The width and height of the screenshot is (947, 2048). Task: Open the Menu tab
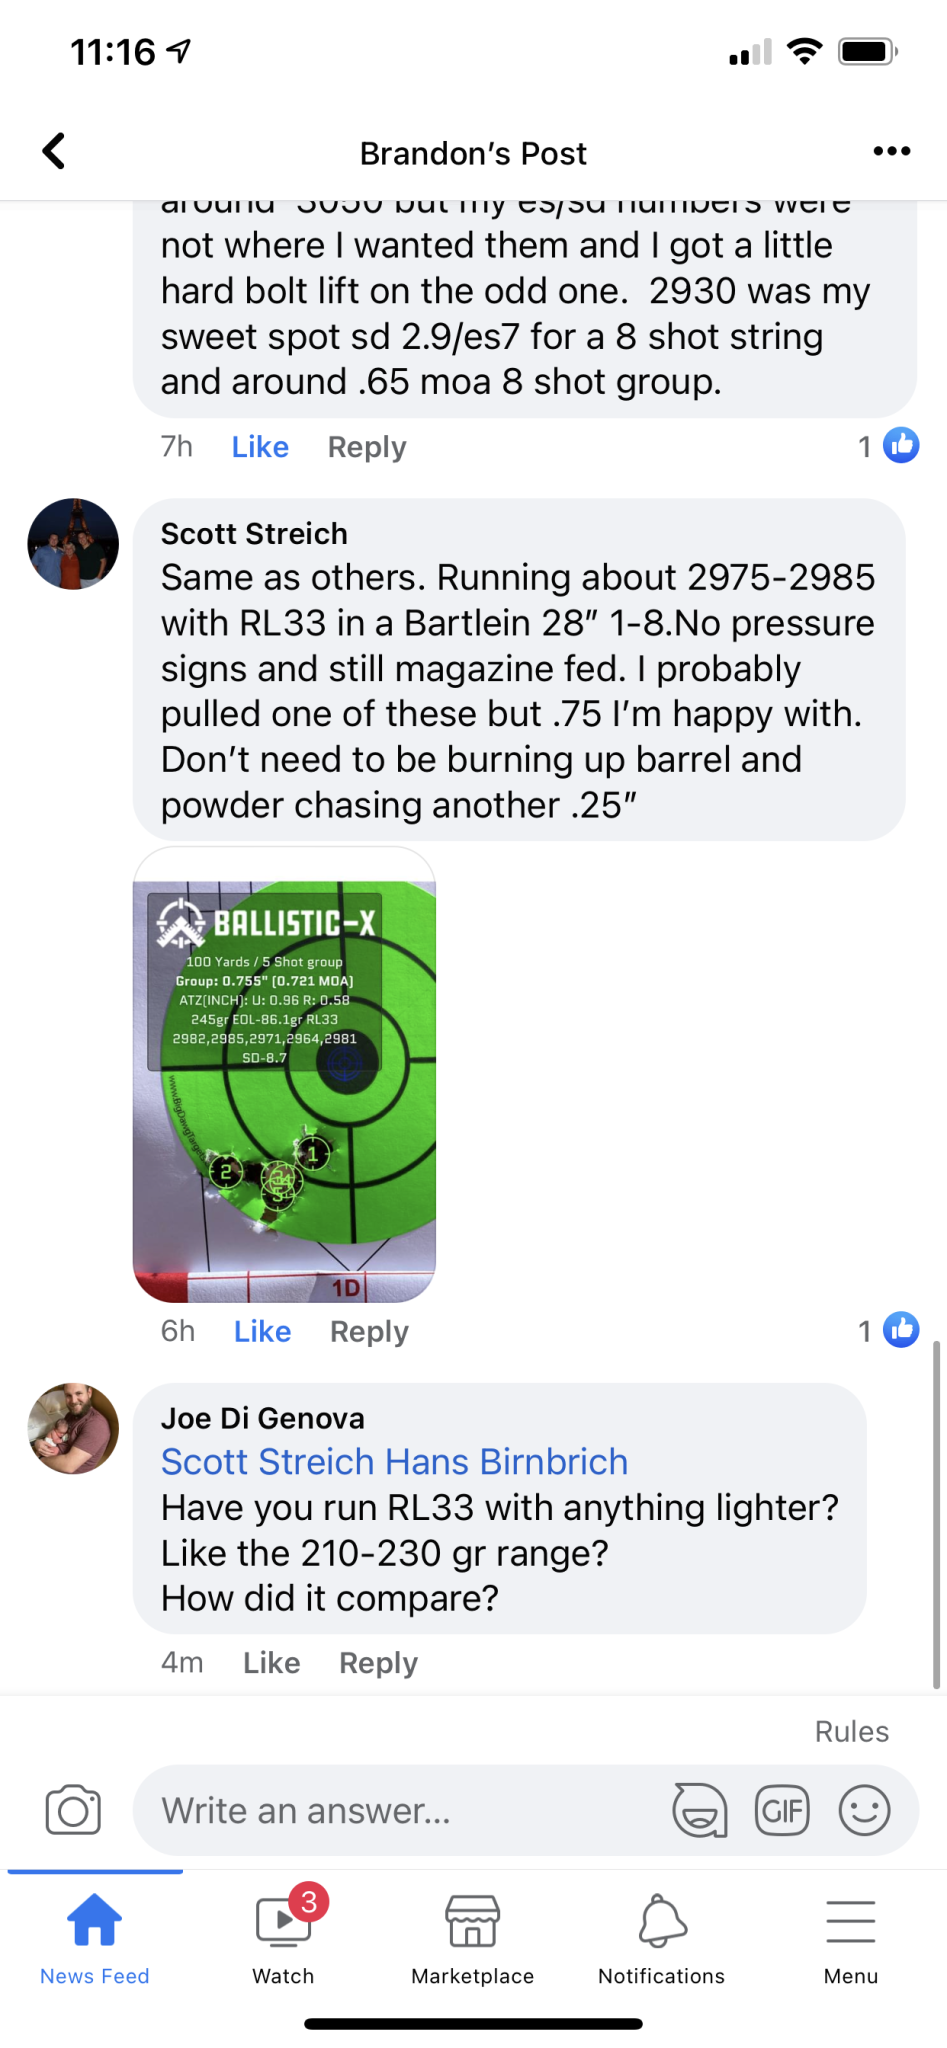(851, 1940)
